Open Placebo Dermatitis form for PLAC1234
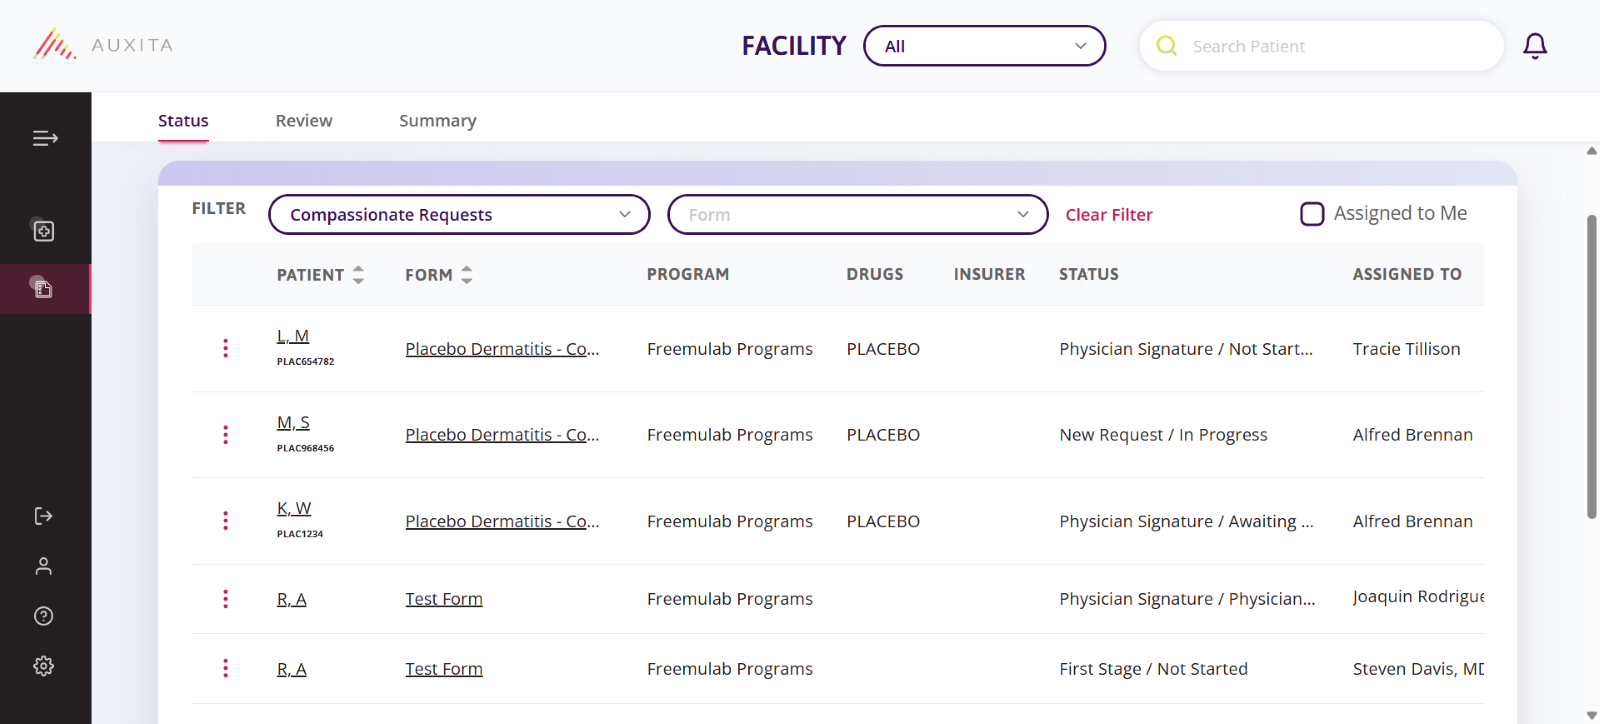The height and width of the screenshot is (724, 1600). click(x=502, y=521)
